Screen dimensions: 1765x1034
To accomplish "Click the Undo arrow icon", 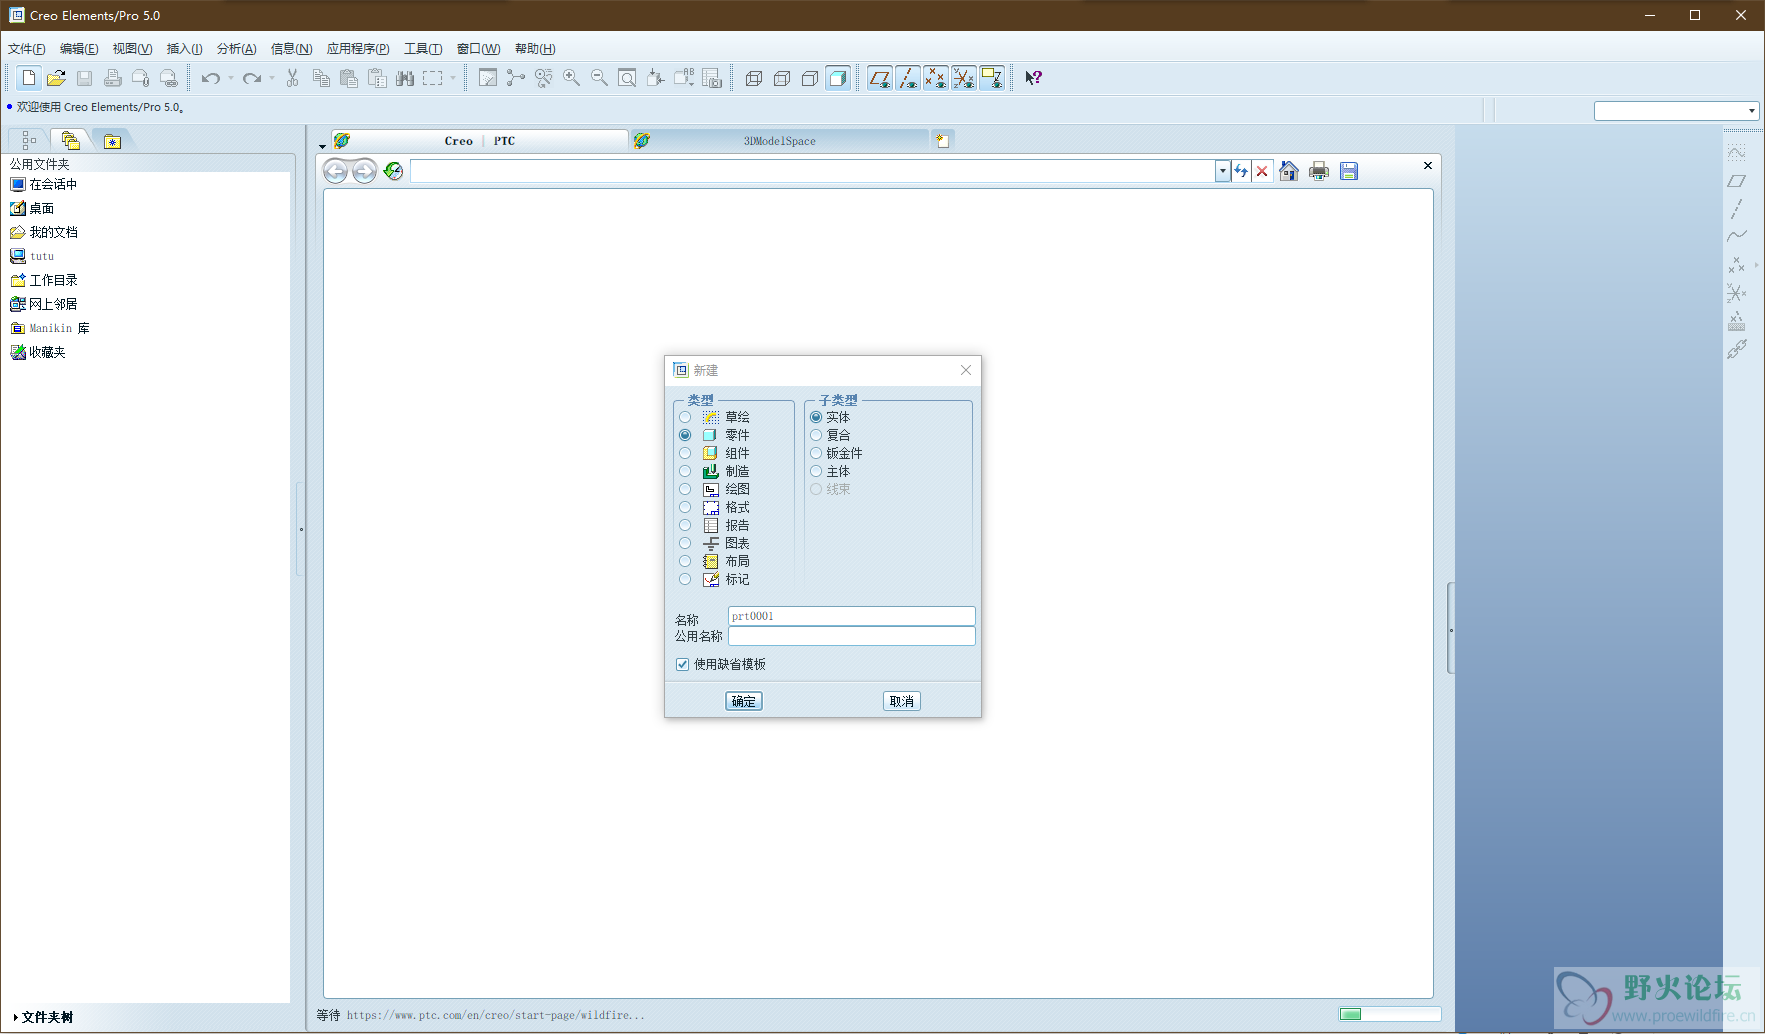I will [210, 78].
